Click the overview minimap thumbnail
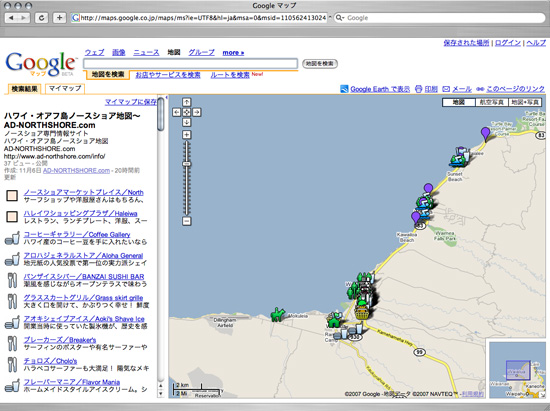Image resolution: width=550 pixels, height=411 pixels. 516,369
